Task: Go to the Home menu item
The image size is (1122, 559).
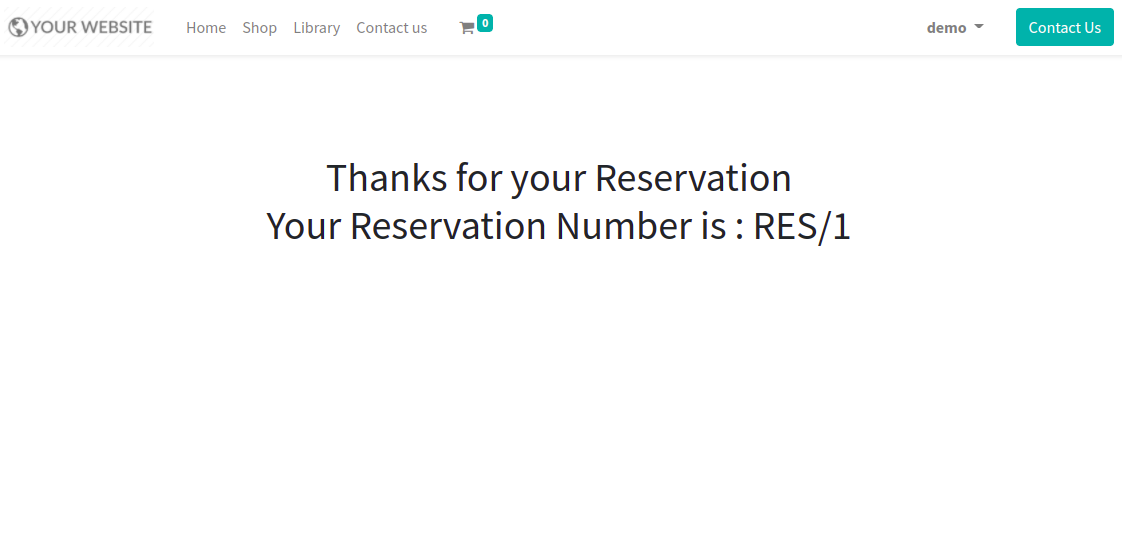Action: [206, 28]
